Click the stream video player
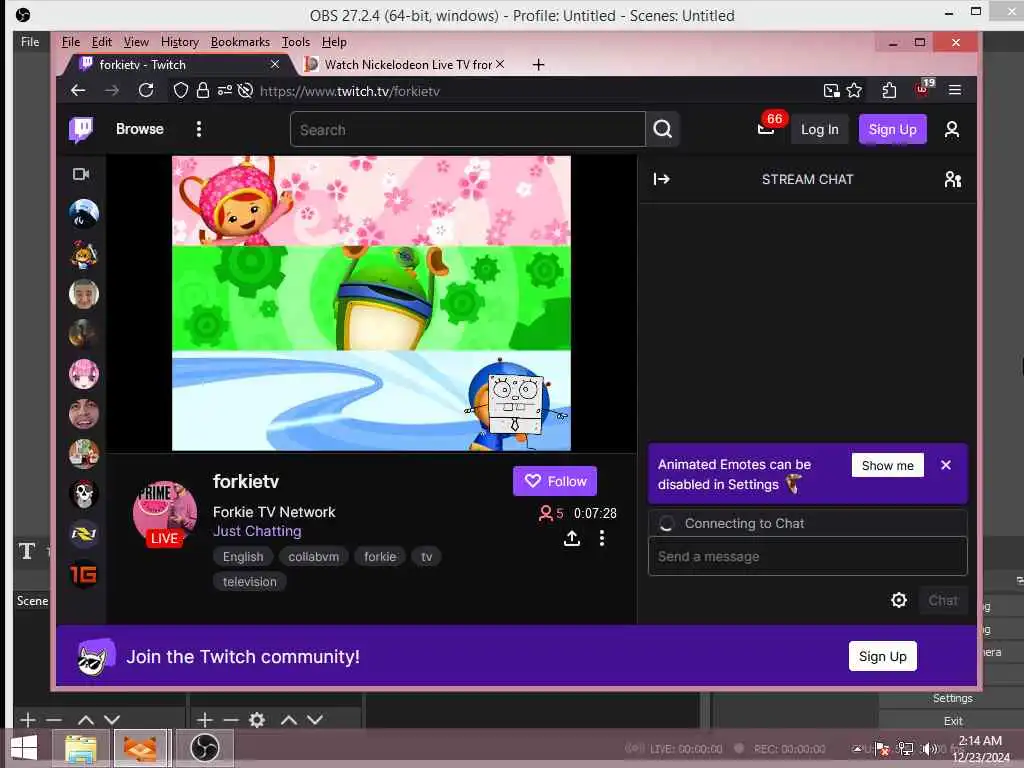Viewport: 1024px width, 768px height. [371, 303]
